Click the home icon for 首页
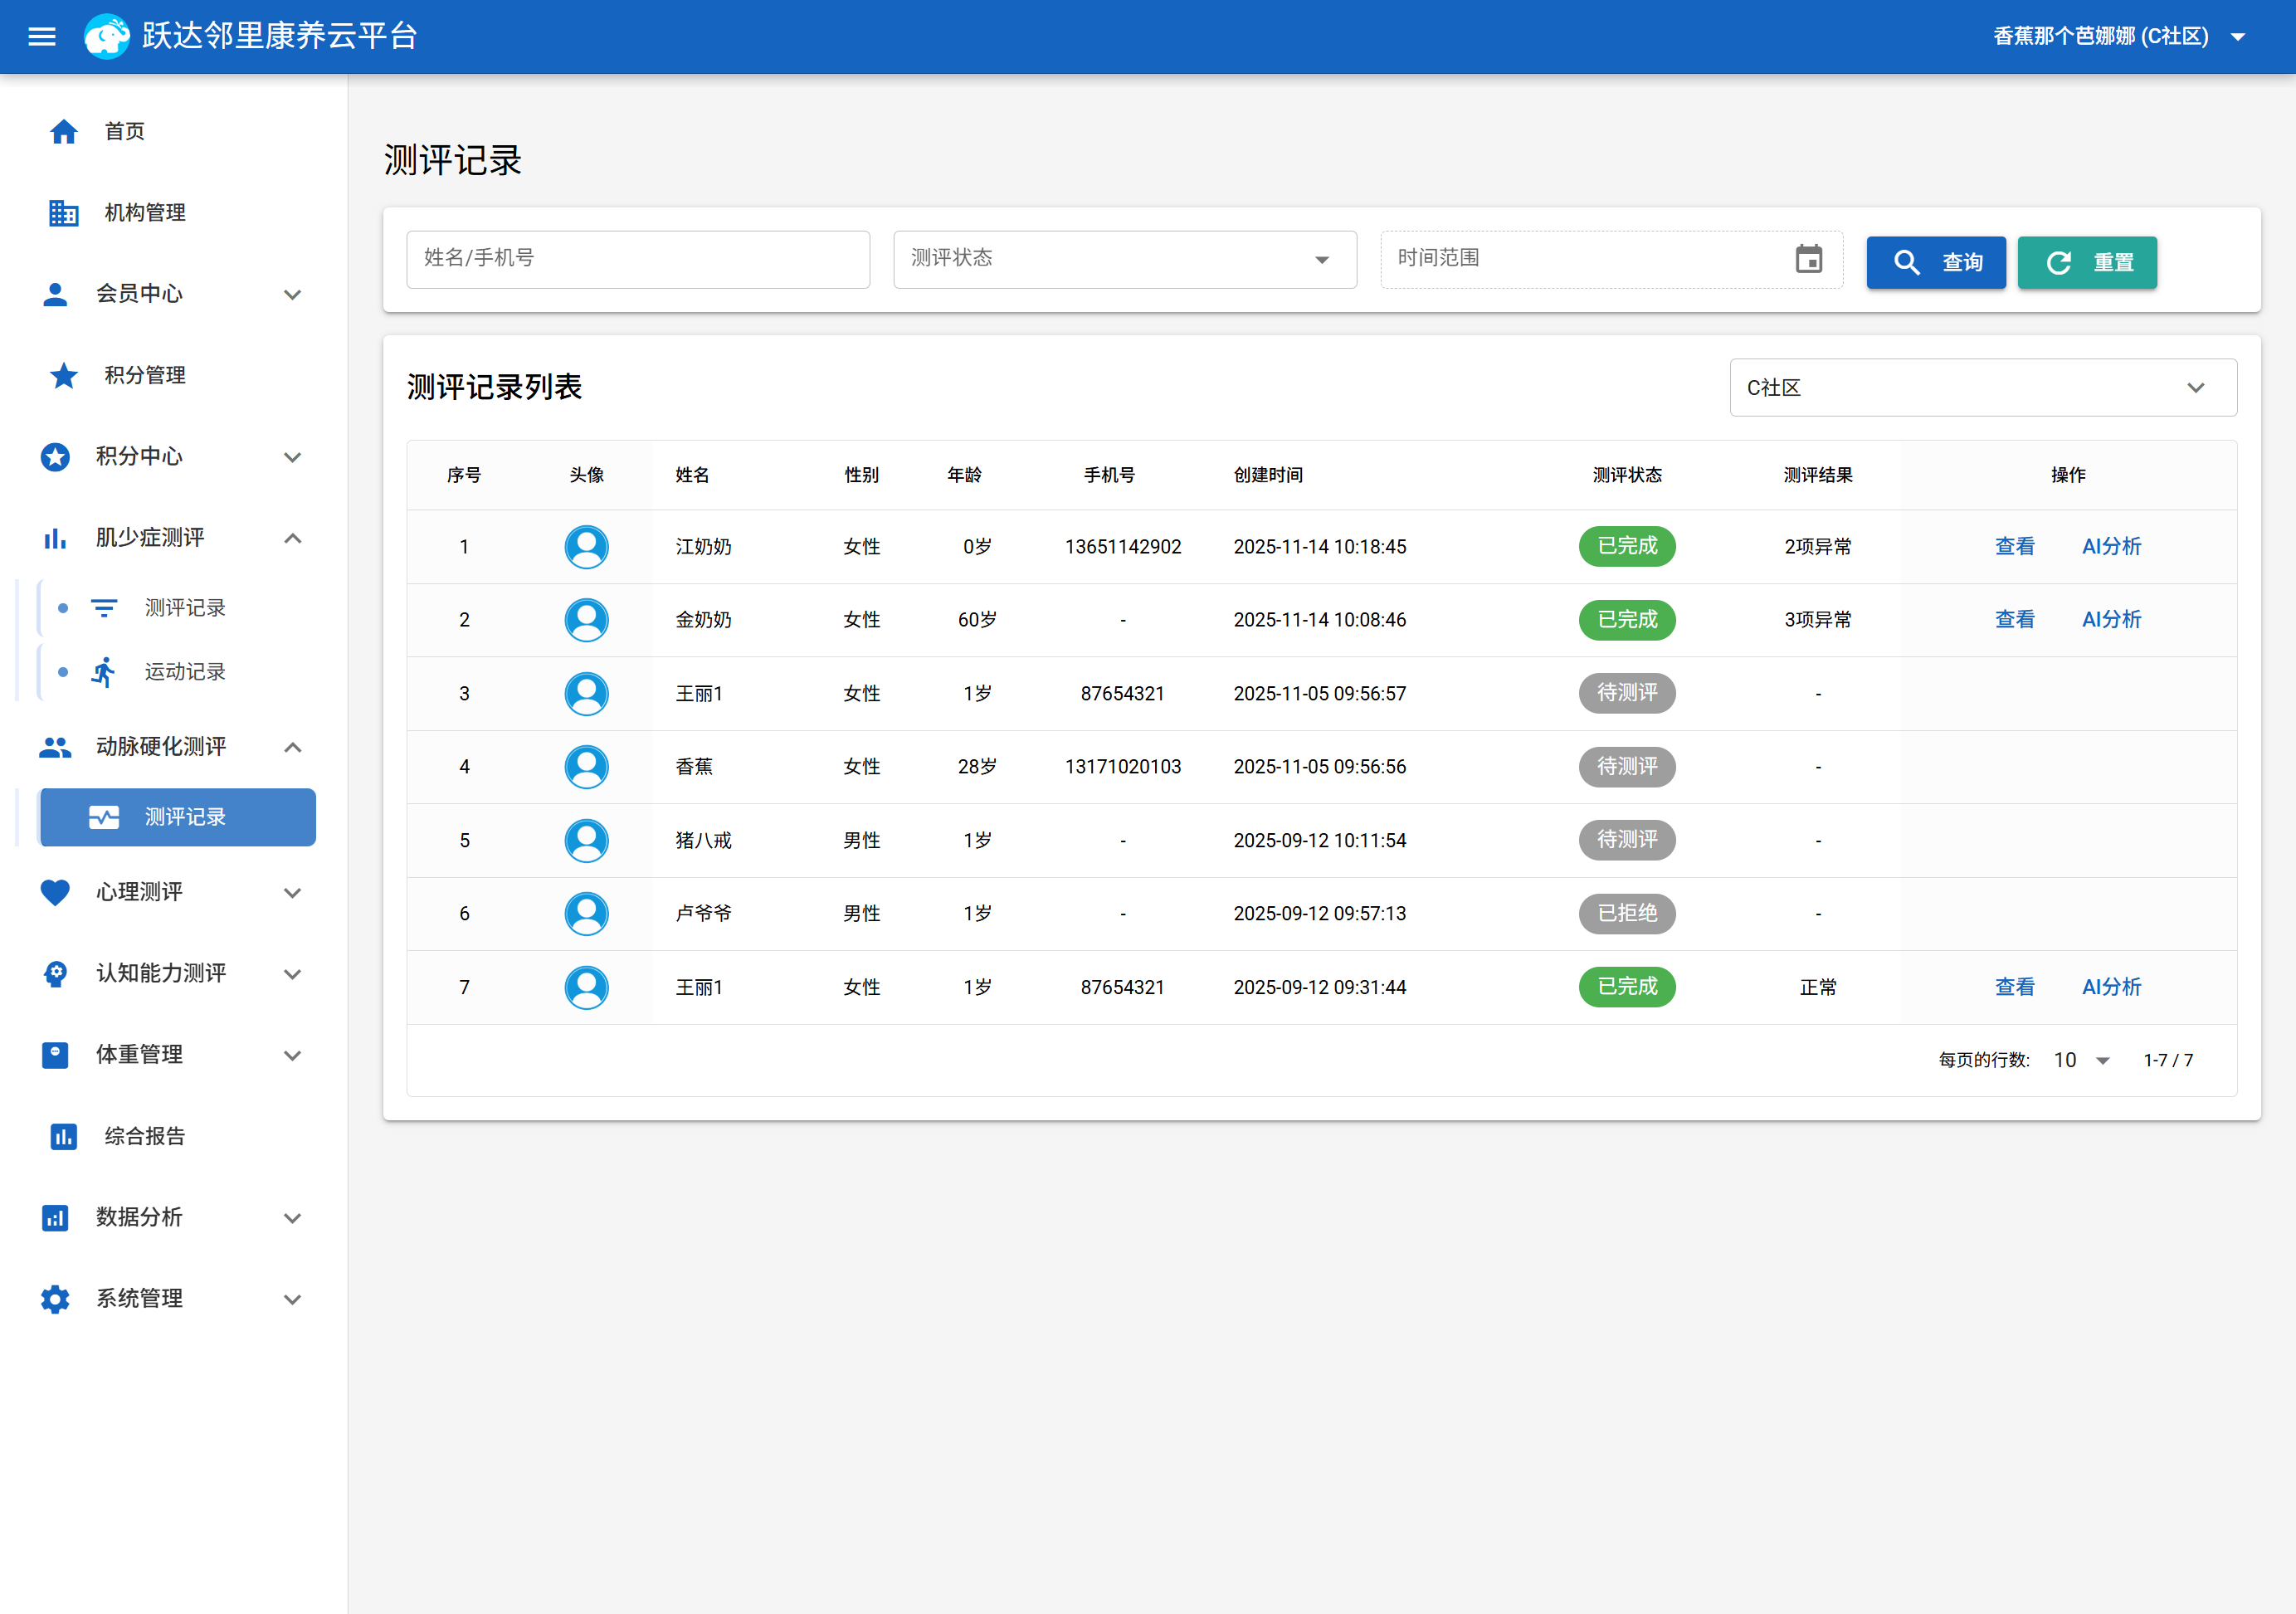Viewport: 2296px width, 1614px height. [64, 132]
